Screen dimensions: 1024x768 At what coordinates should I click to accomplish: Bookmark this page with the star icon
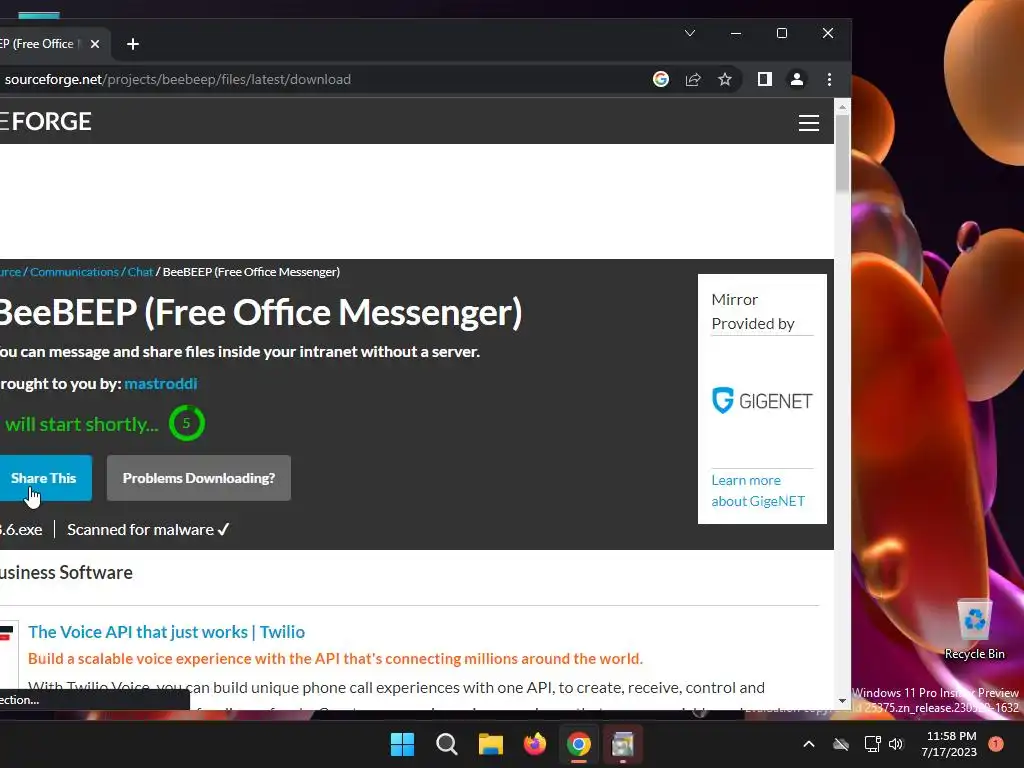click(725, 79)
